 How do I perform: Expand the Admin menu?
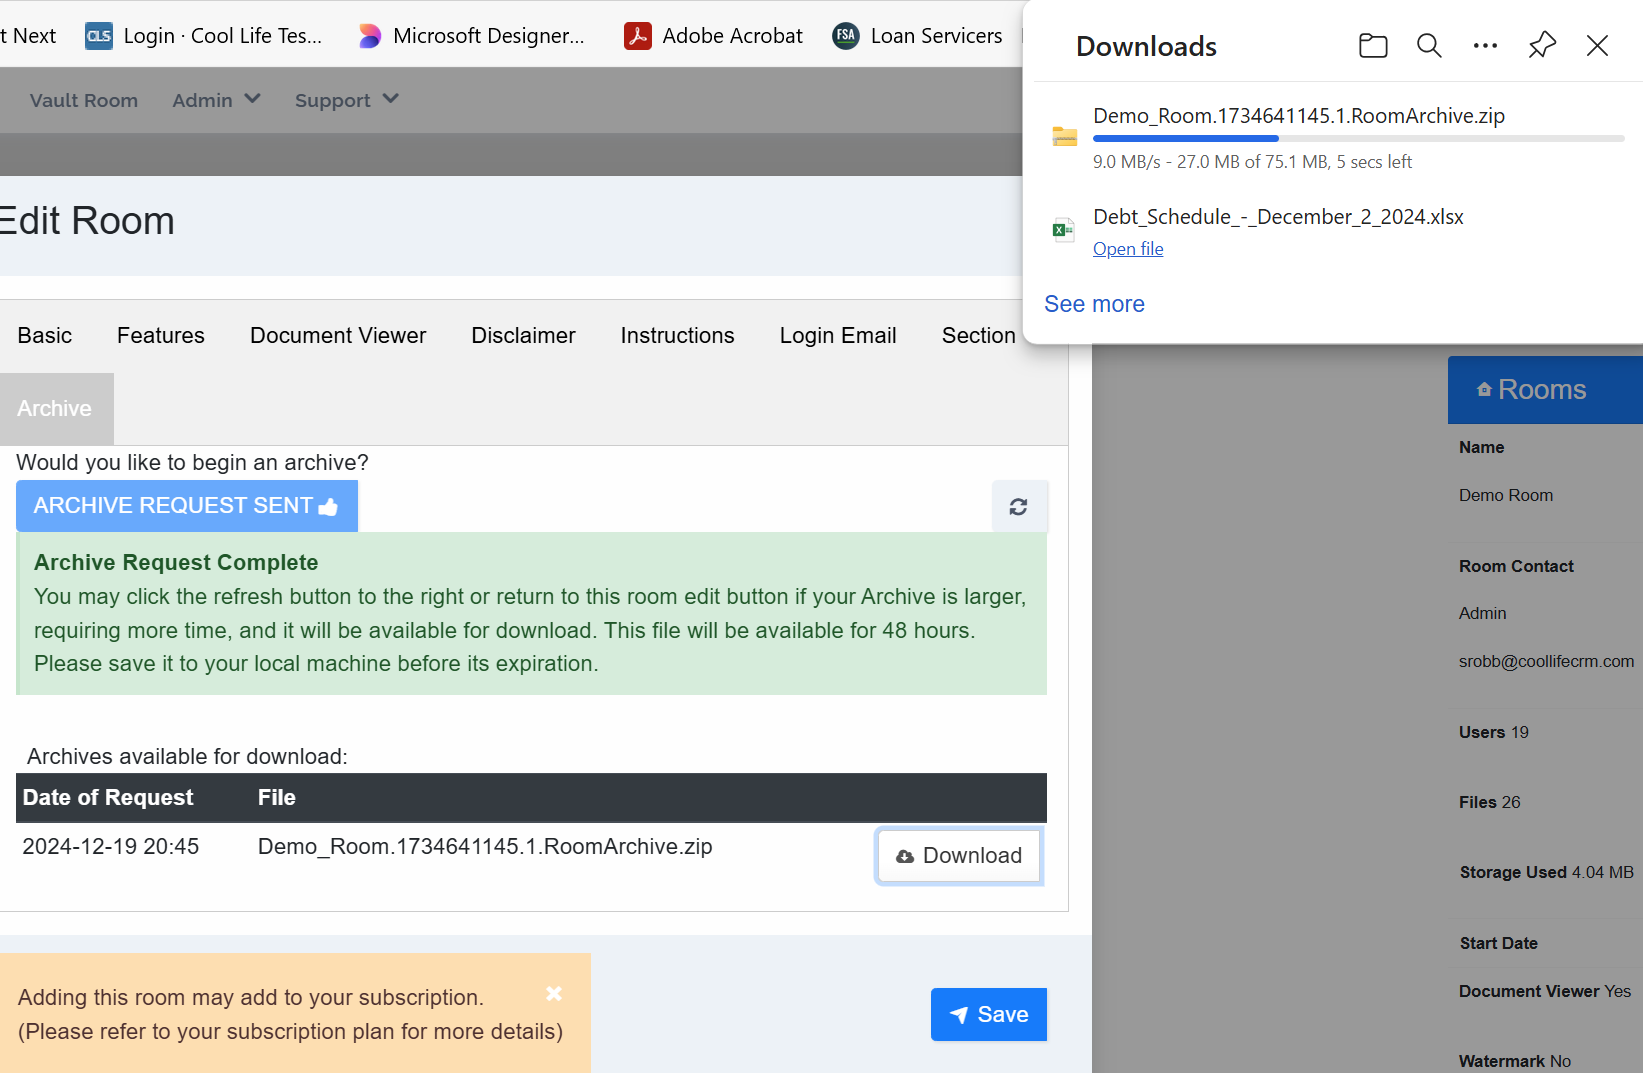pos(216,100)
